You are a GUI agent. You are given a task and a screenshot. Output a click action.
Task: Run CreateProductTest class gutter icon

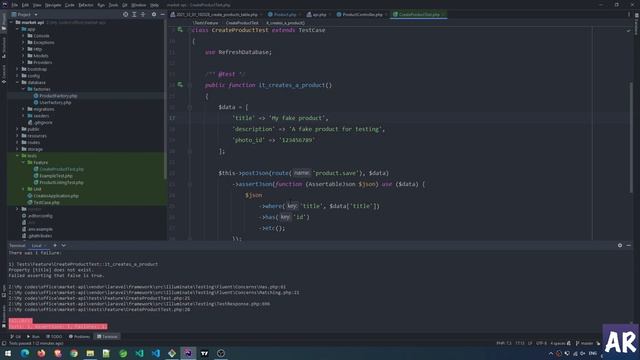click(x=180, y=30)
